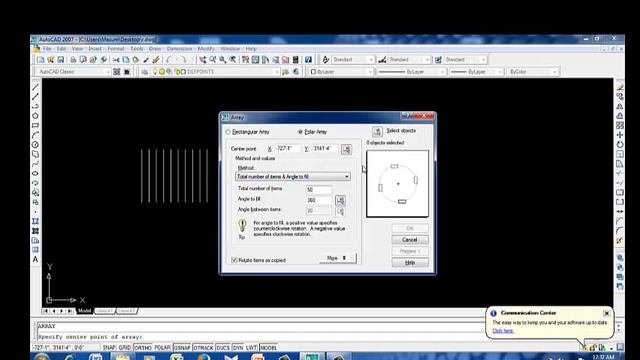The width and height of the screenshot is (640, 360).
Task: Open the color control ByLayer swatch dropdown
Action: coord(341,72)
